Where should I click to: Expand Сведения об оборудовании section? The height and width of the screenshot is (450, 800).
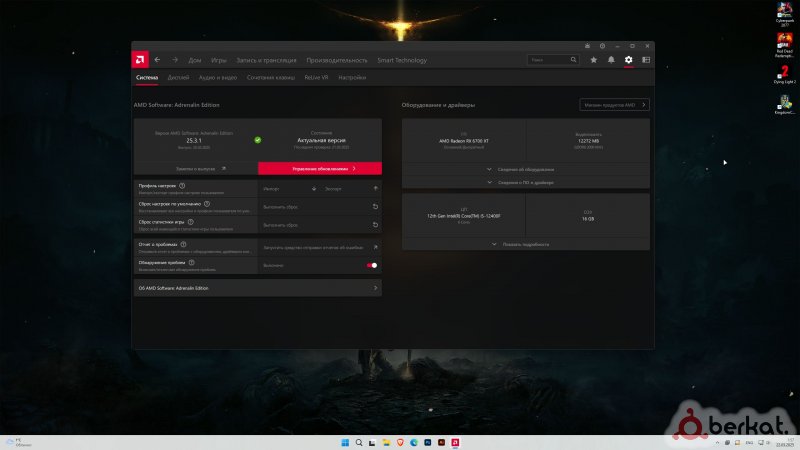click(x=526, y=169)
